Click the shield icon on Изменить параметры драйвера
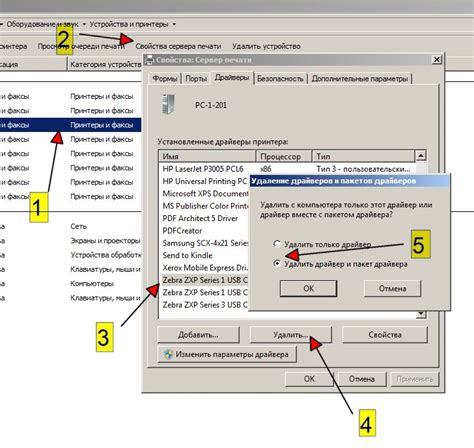Viewport: 474px width, 448px height. pos(168,354)
